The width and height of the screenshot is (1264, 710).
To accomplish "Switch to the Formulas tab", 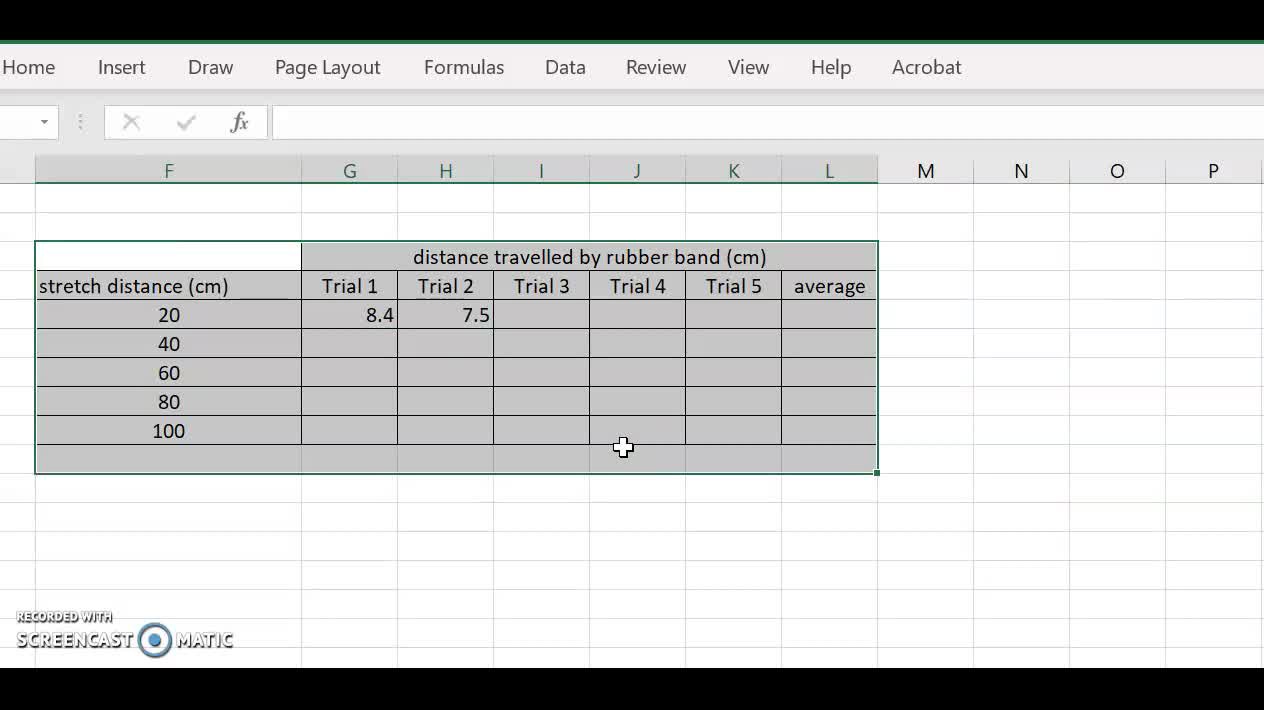I will (x=463, y=67).
